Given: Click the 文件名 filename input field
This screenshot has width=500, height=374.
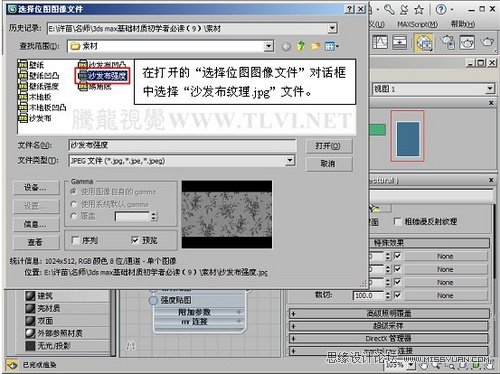Looking at the screenshot, I should (x=182, y=145).
